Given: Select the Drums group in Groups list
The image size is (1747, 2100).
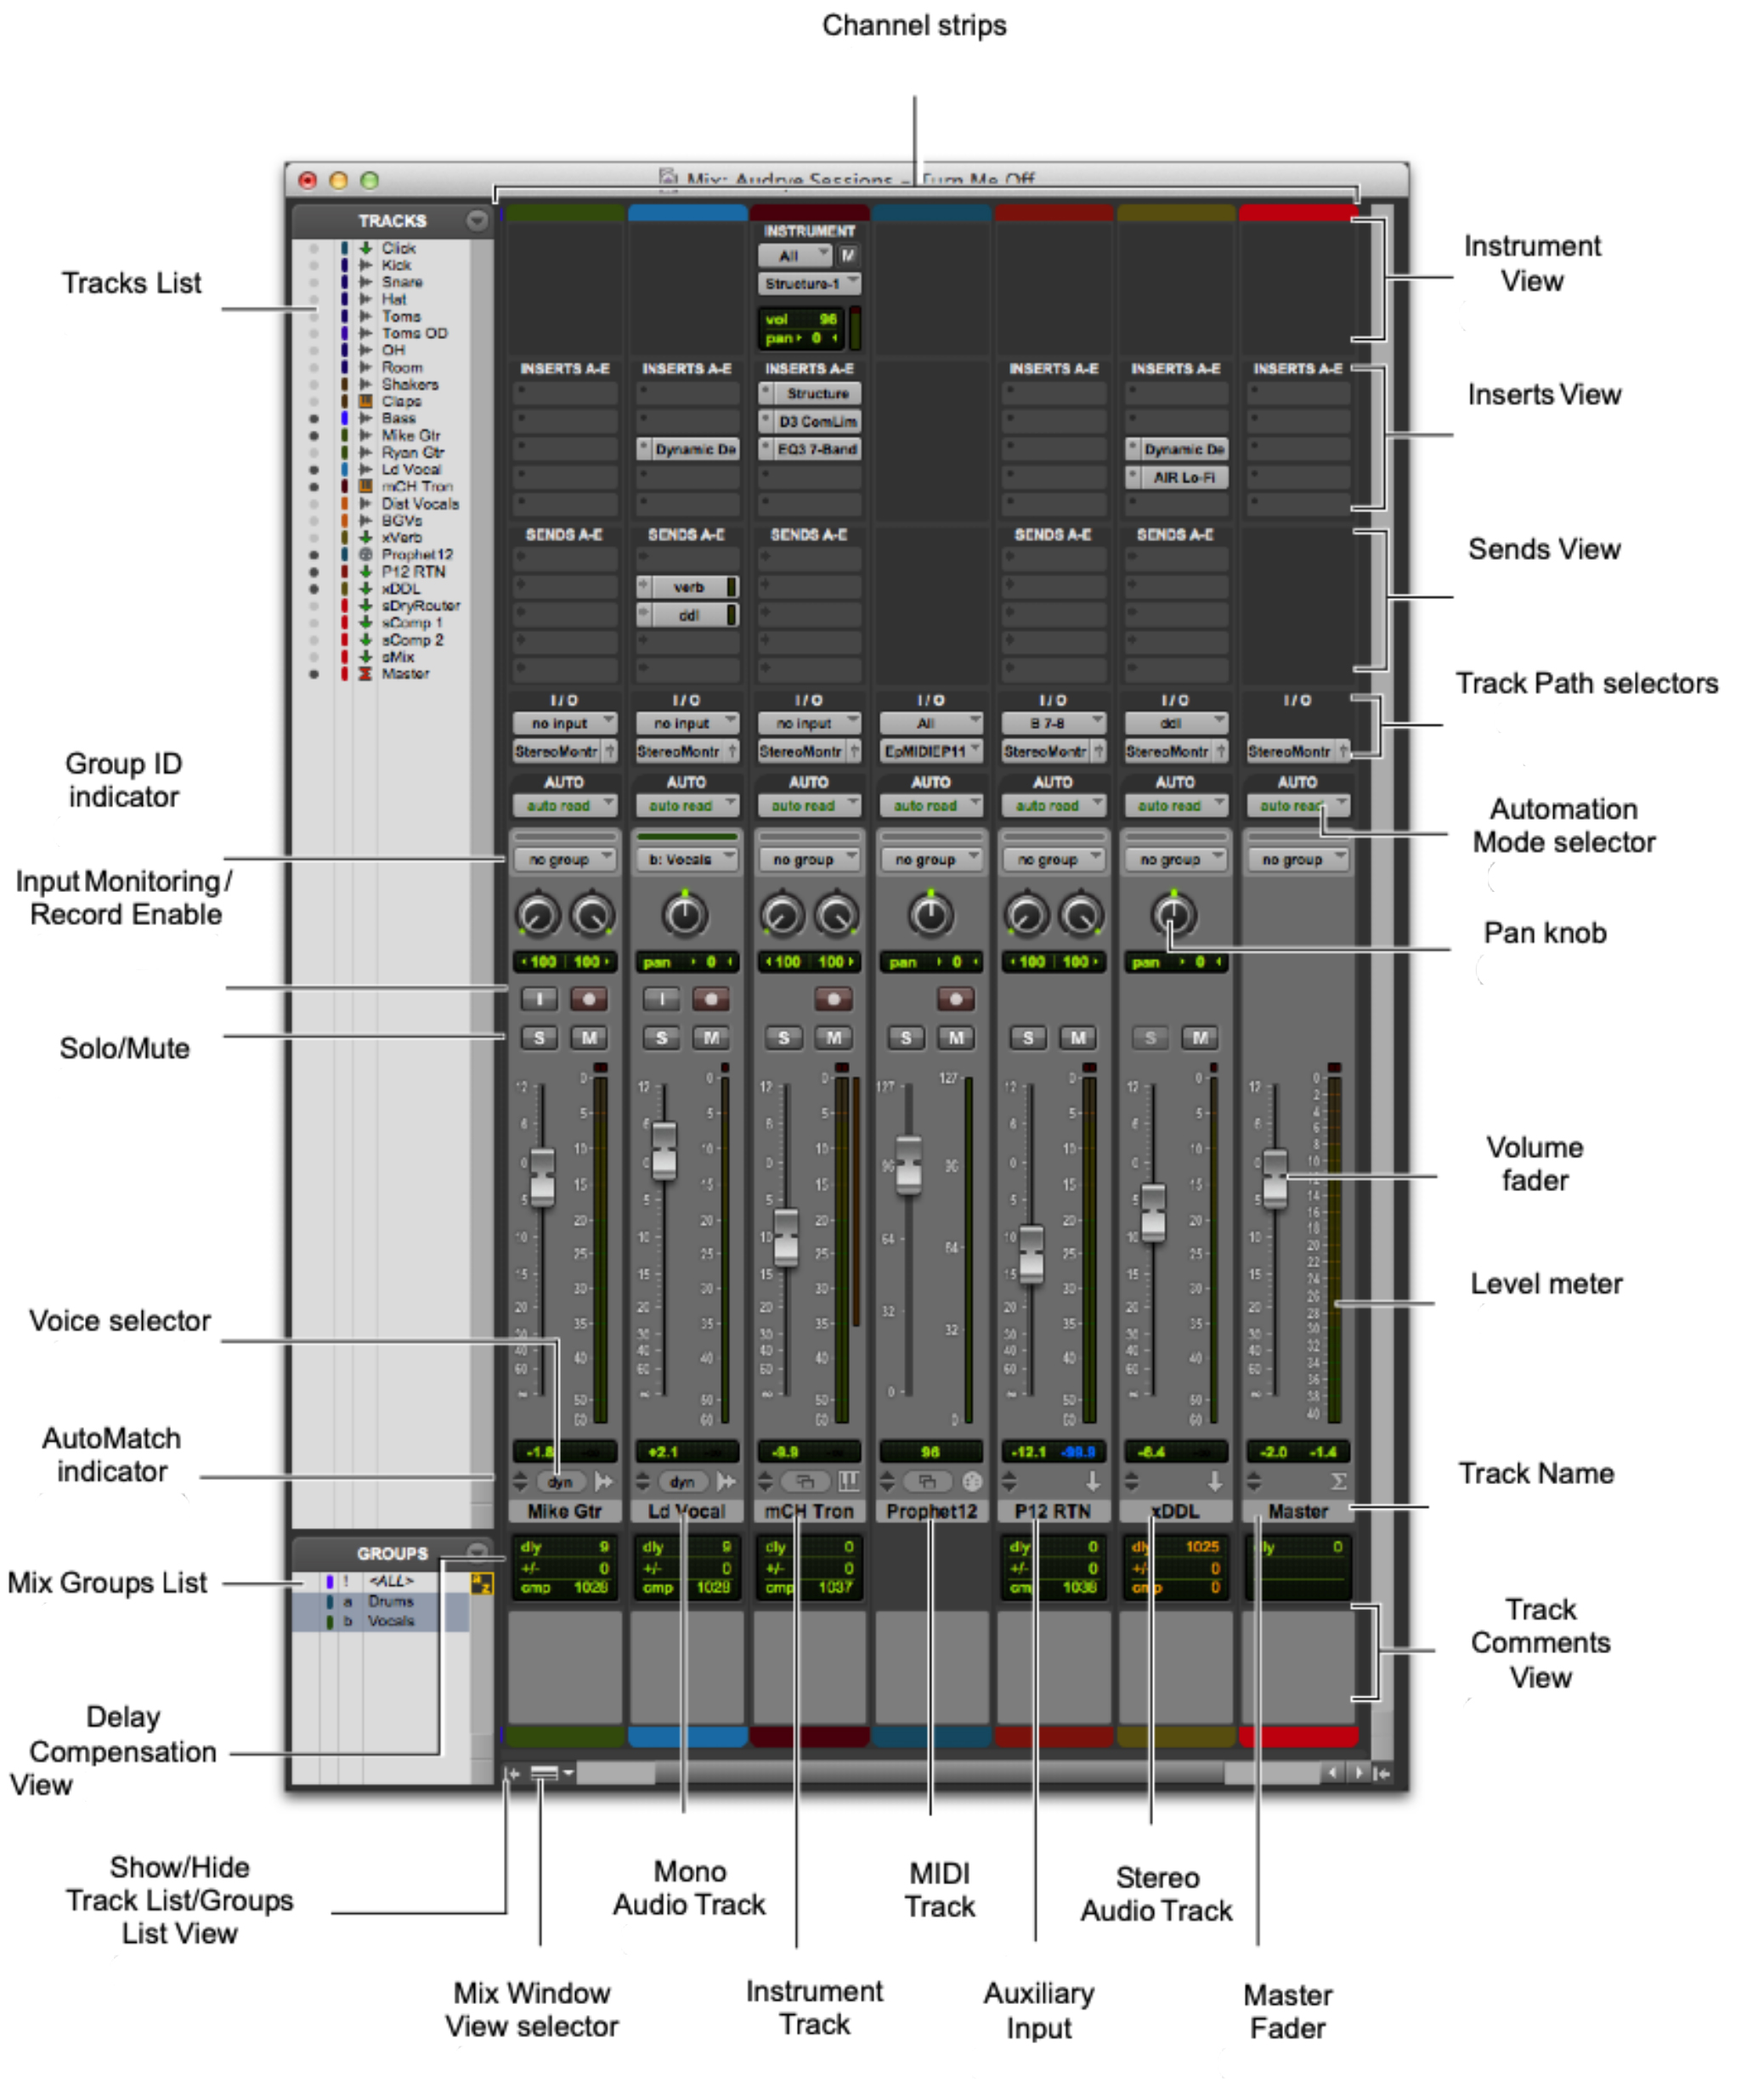Looking at the screenshot, I should click(390, 1601).
